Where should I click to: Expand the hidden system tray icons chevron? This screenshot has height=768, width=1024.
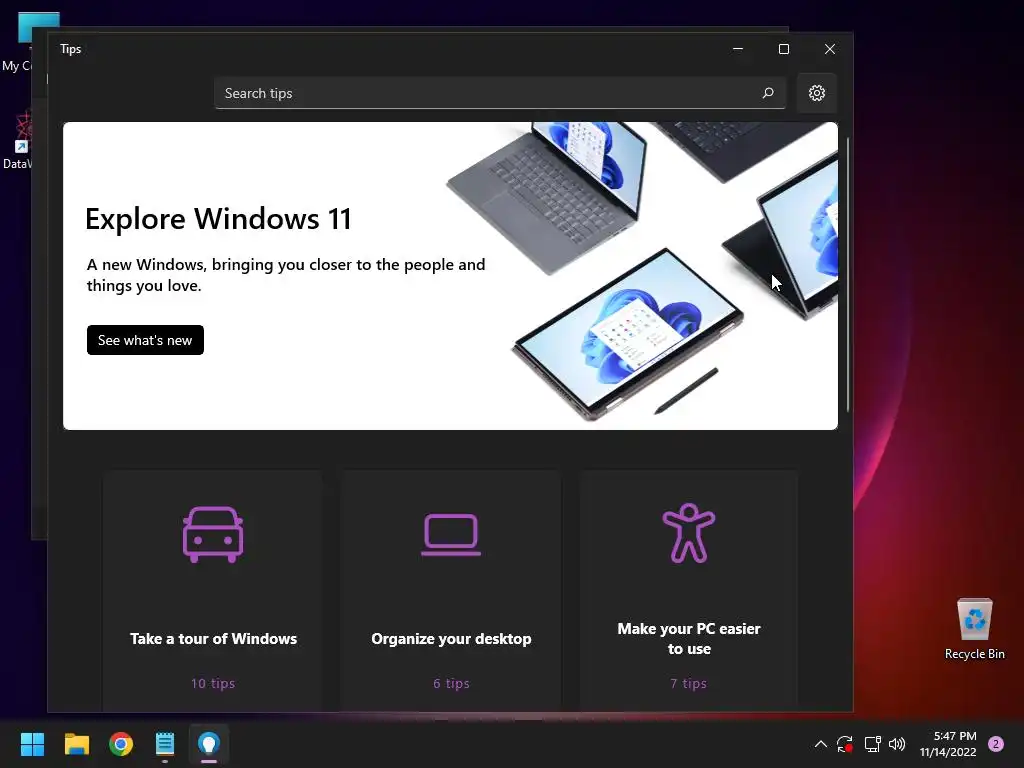click(821, 744)
